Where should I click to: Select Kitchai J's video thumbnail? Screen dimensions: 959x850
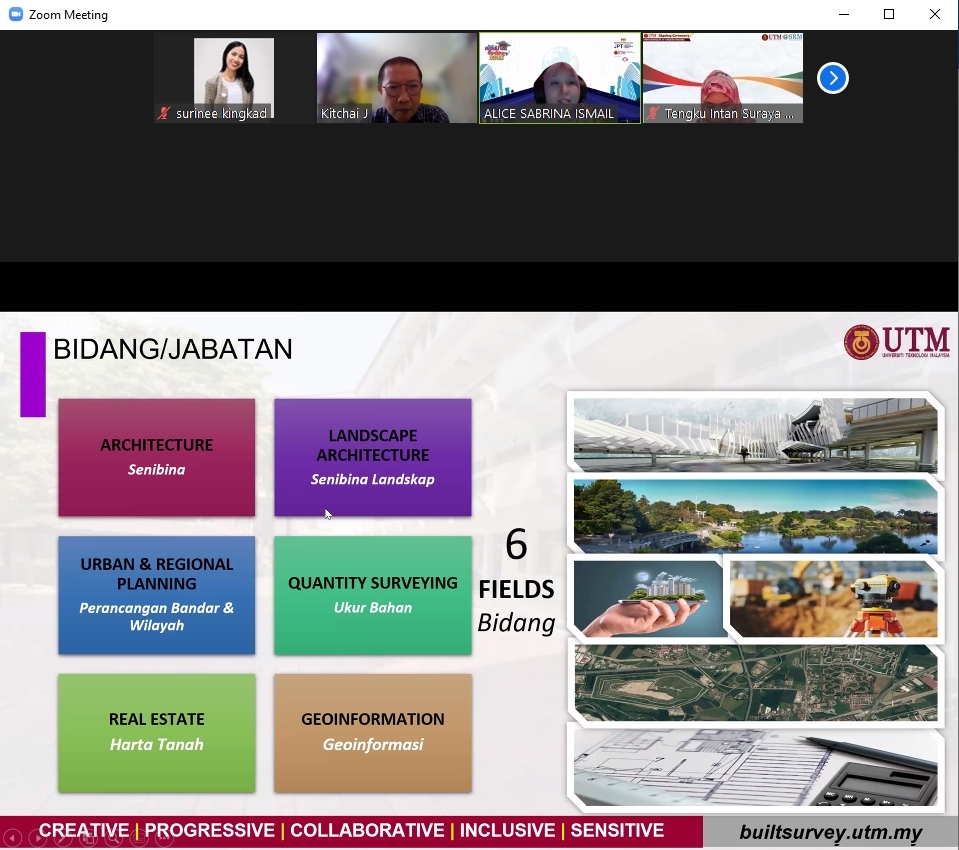pyautogui.click(x=397, y=78)
